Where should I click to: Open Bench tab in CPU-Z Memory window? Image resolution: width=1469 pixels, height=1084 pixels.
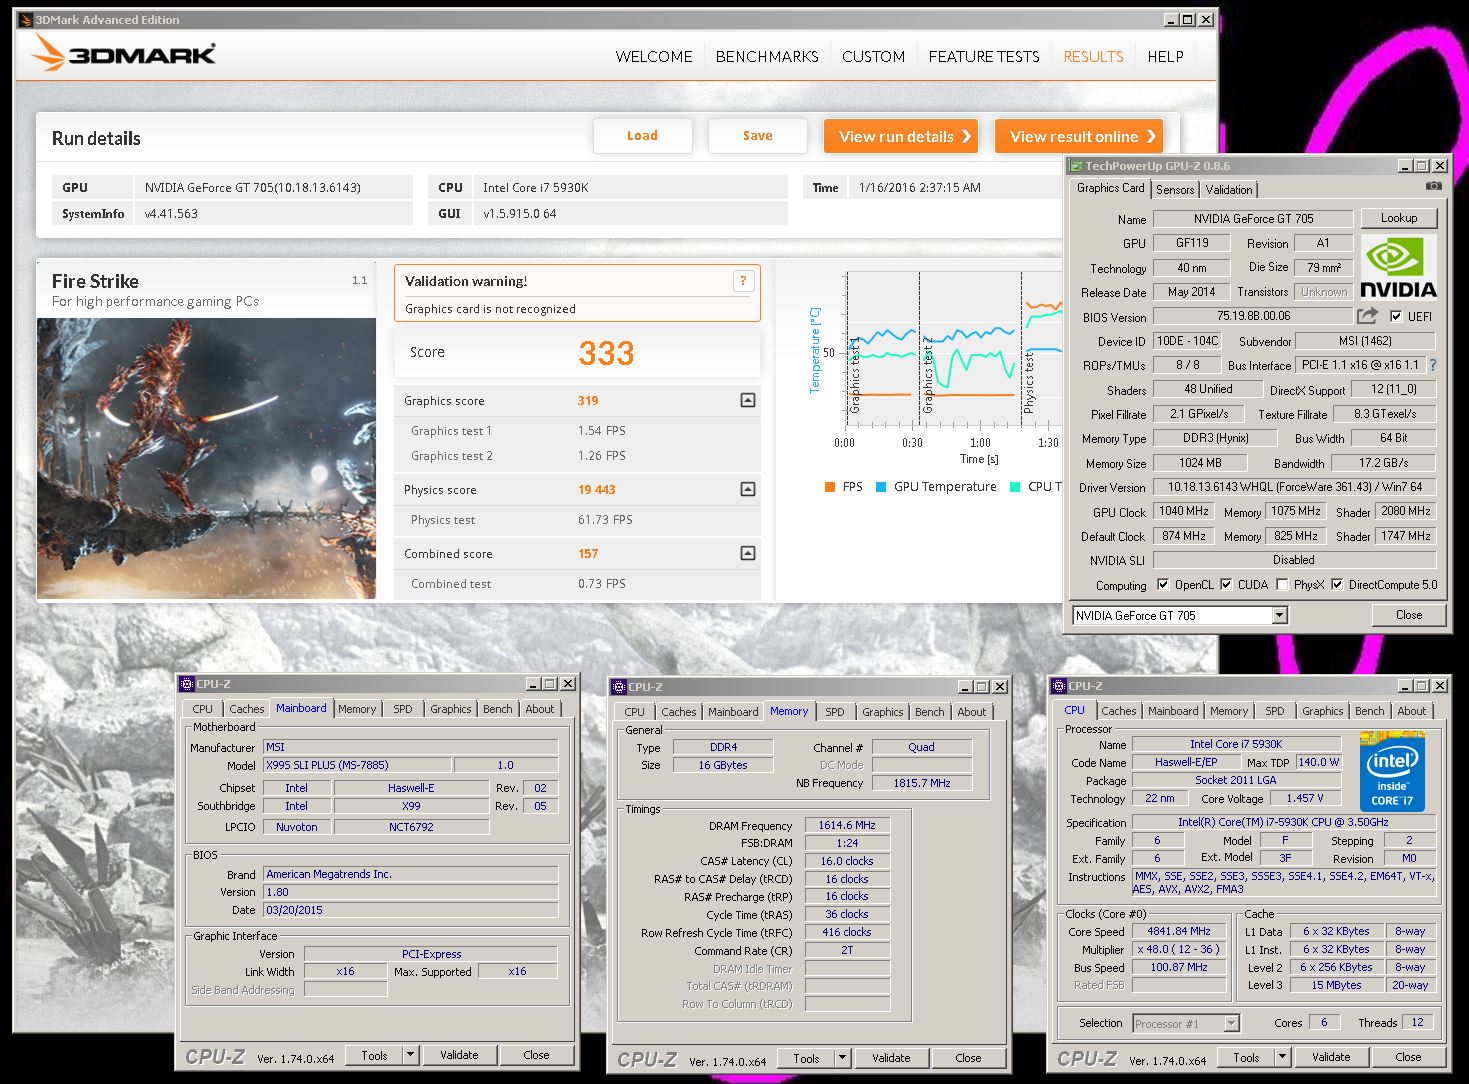(929, 712)
